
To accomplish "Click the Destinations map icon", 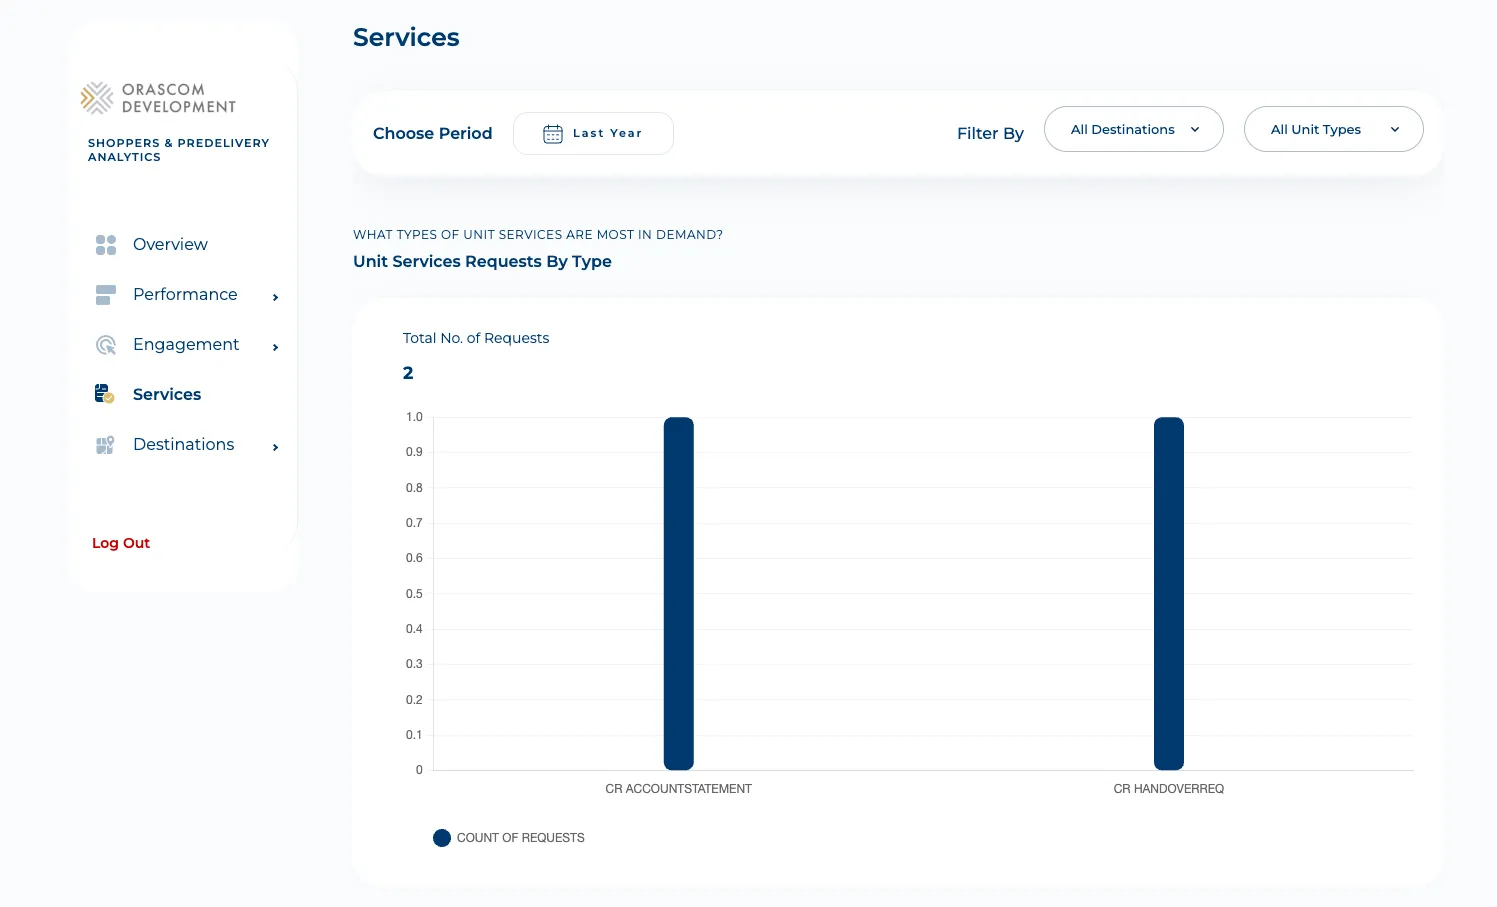I will point(105,445).
